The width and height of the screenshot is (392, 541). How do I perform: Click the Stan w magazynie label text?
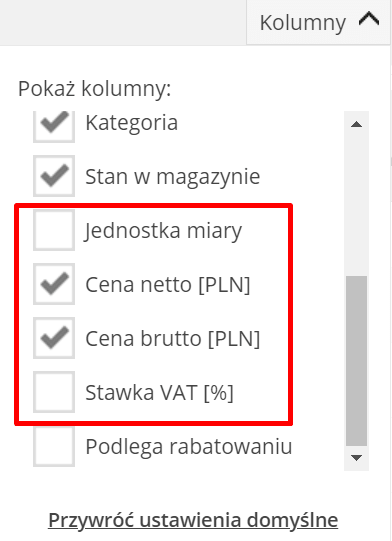(x=173, y=177)
